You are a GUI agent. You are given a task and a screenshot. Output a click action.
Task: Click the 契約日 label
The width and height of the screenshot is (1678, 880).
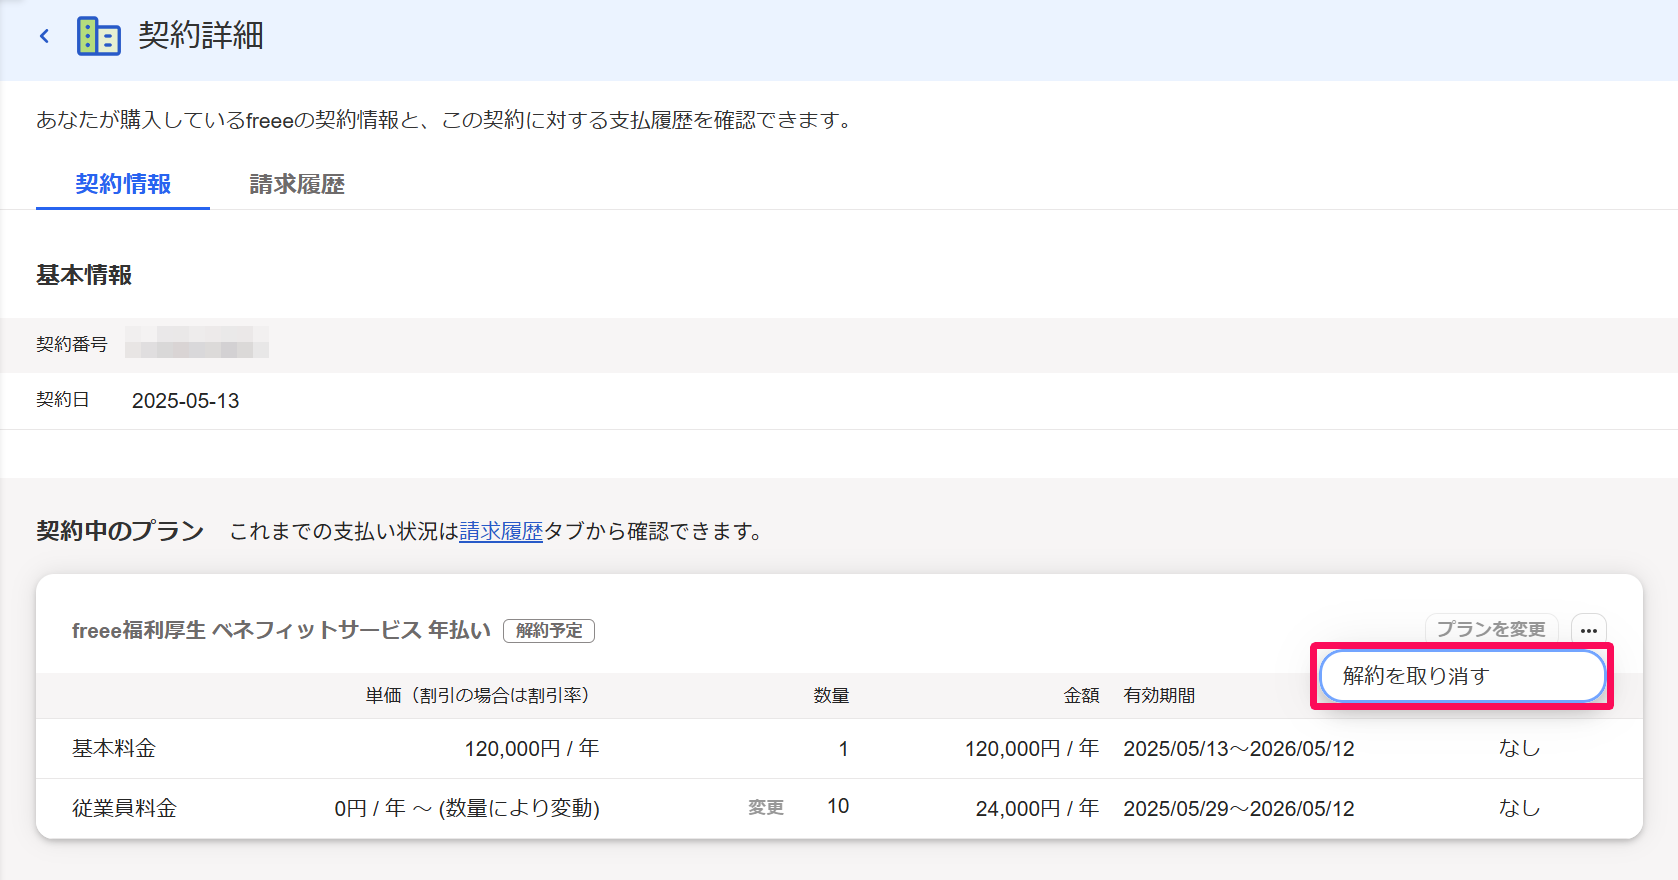[63, 400]
